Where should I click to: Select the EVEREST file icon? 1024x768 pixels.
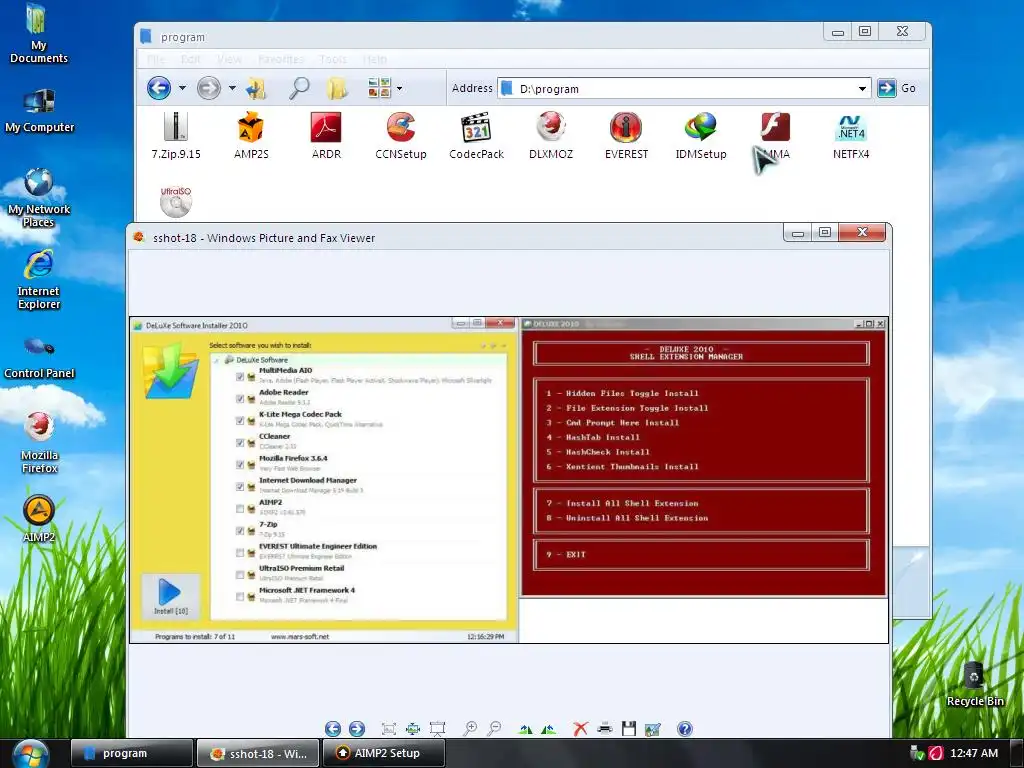click(626, 136)
